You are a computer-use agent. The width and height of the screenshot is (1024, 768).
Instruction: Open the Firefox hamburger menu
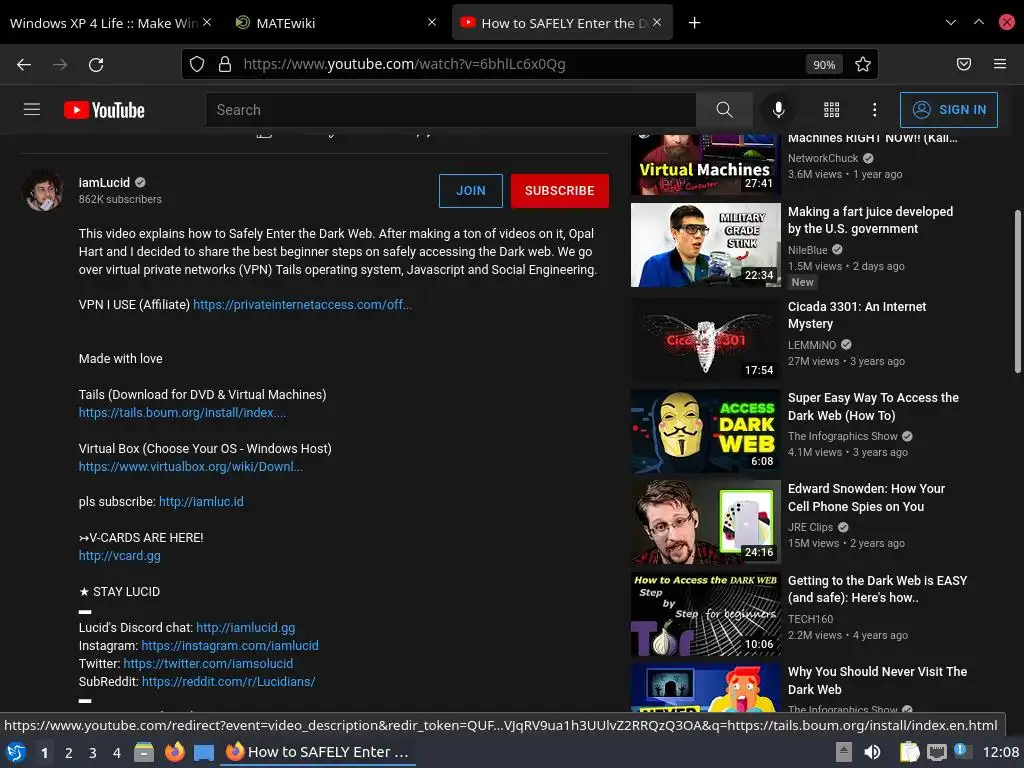click(1000, 64)
